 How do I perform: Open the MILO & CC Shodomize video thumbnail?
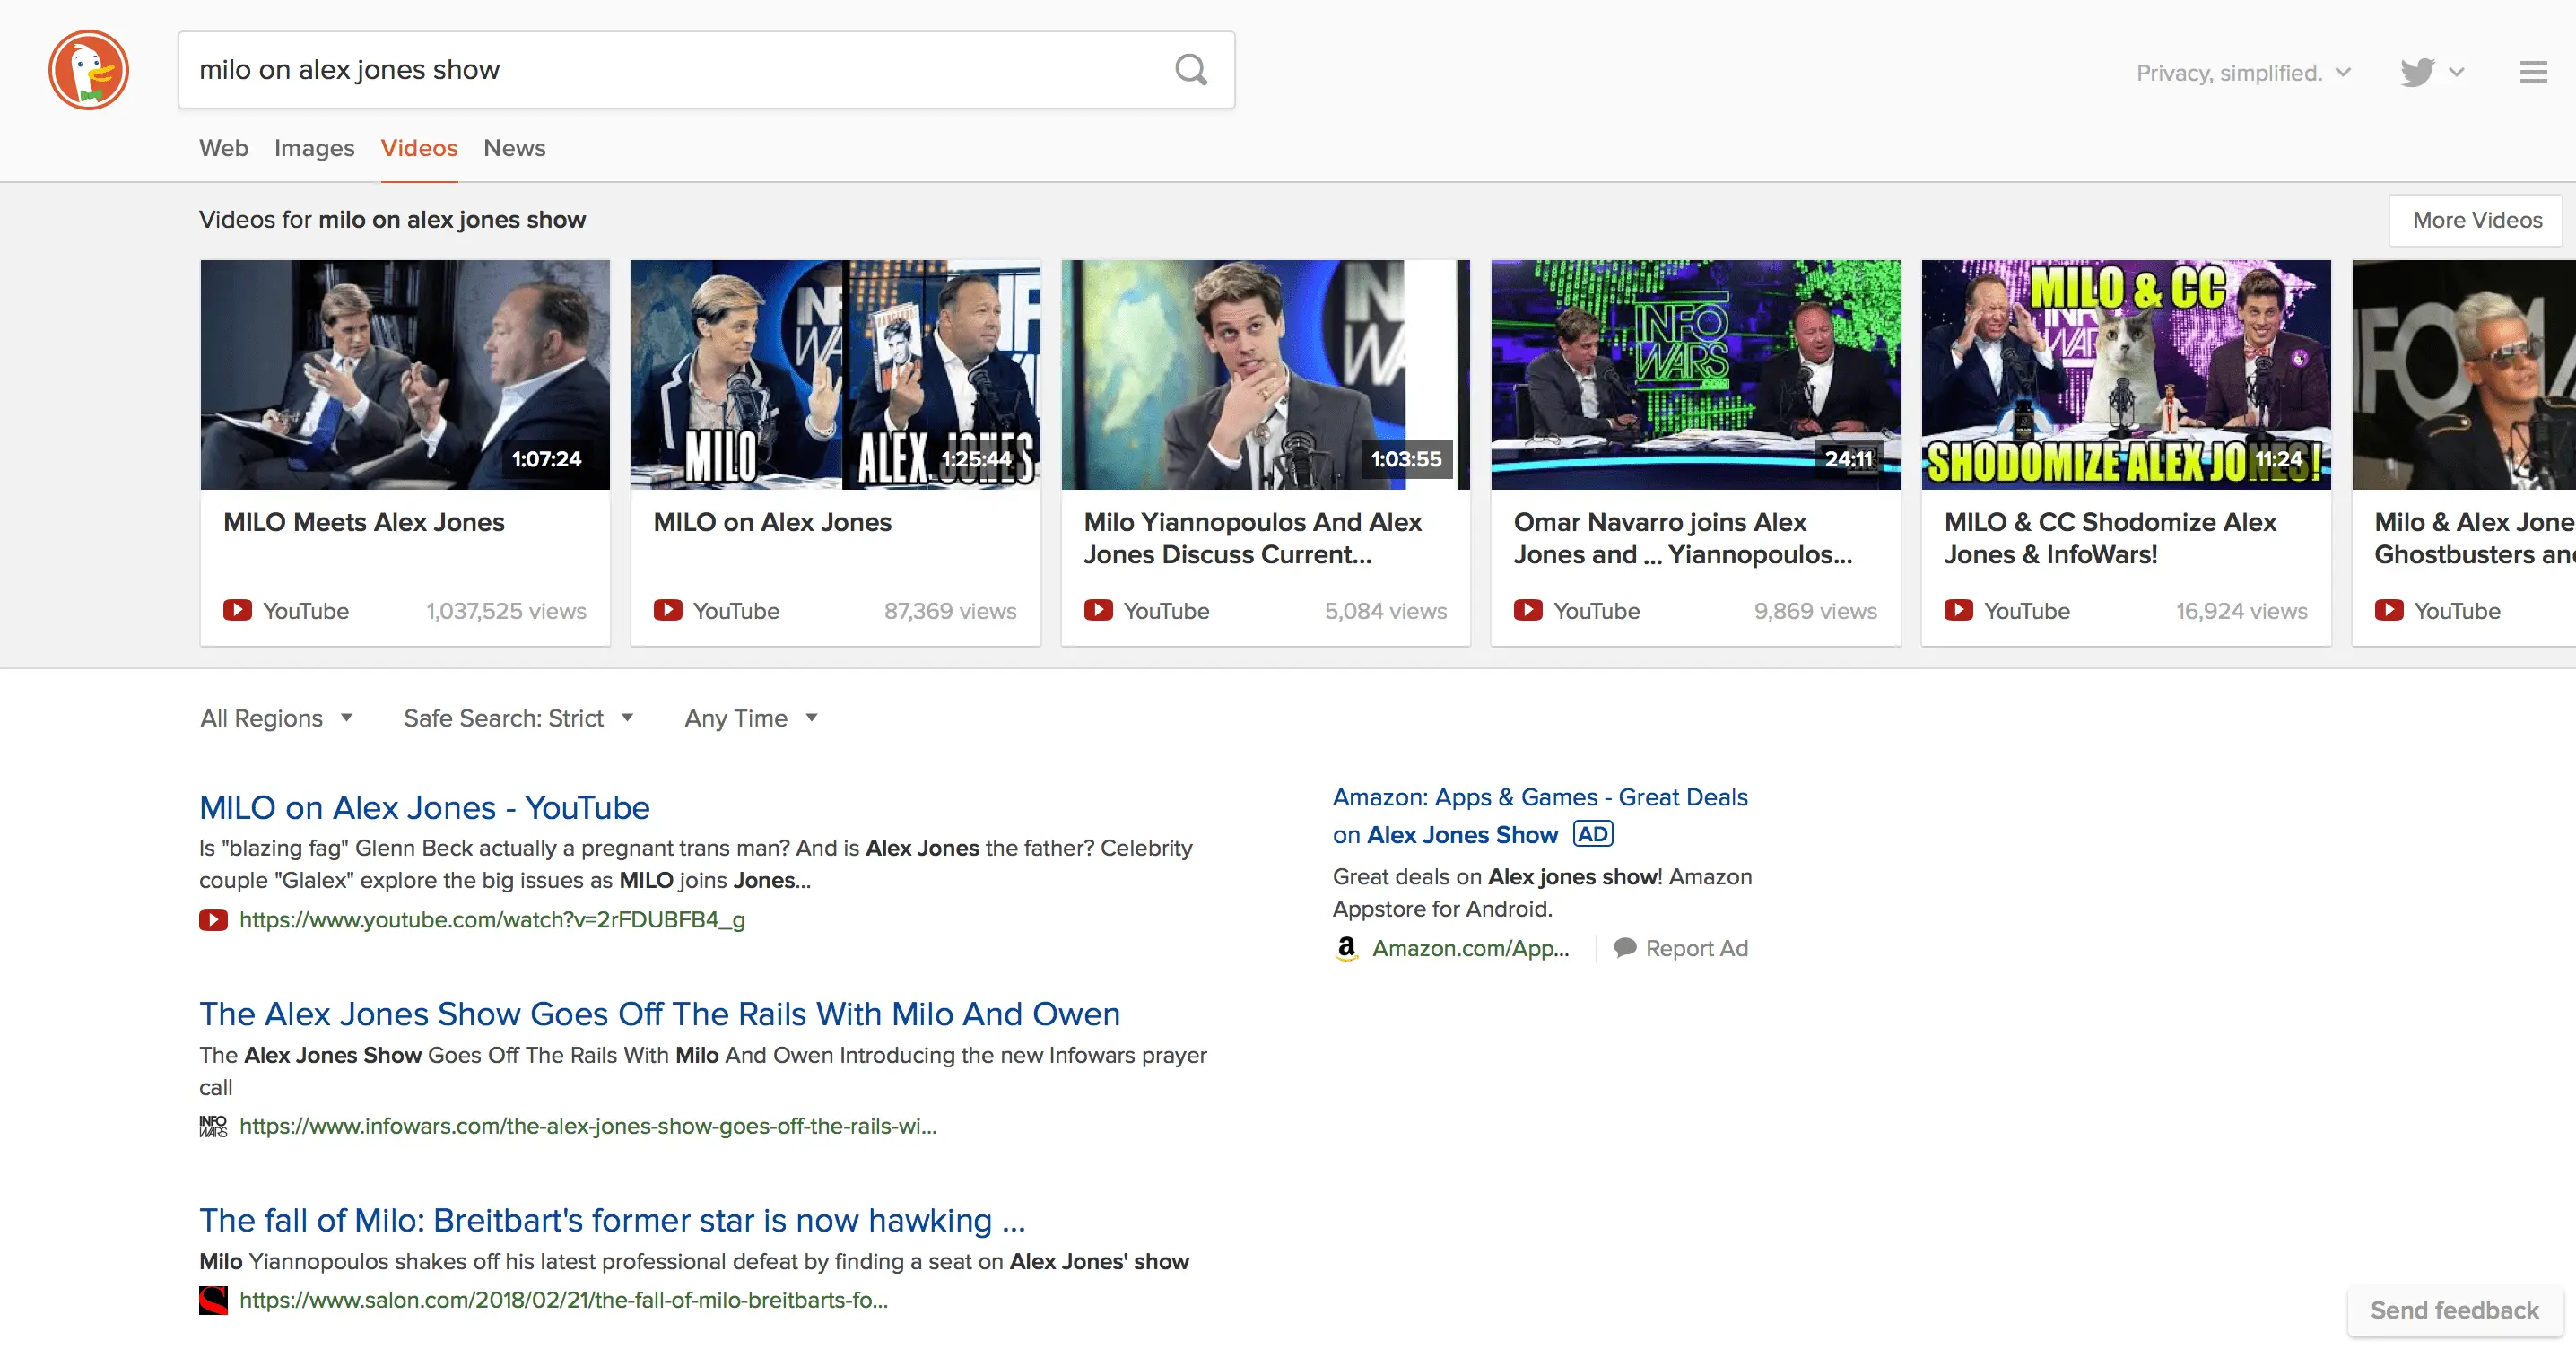point(2125,375)
